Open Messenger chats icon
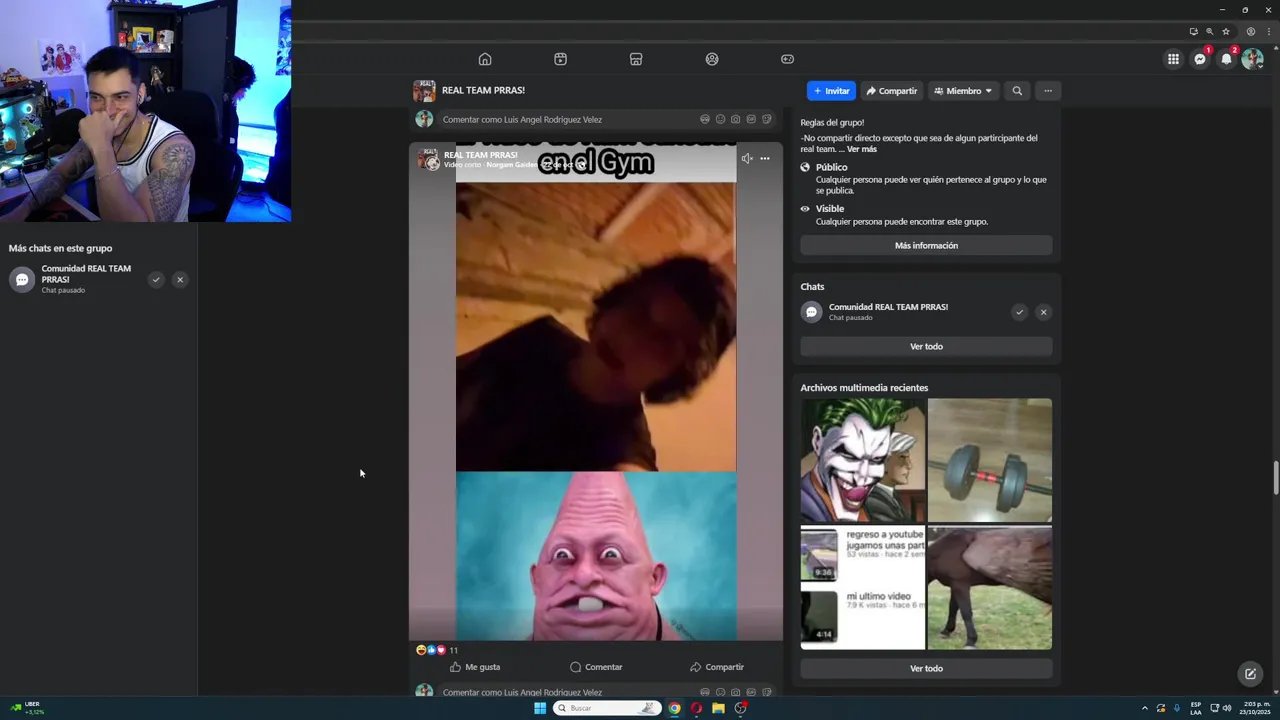This screenshot has width=1280, height=720. coord(1200,59)
